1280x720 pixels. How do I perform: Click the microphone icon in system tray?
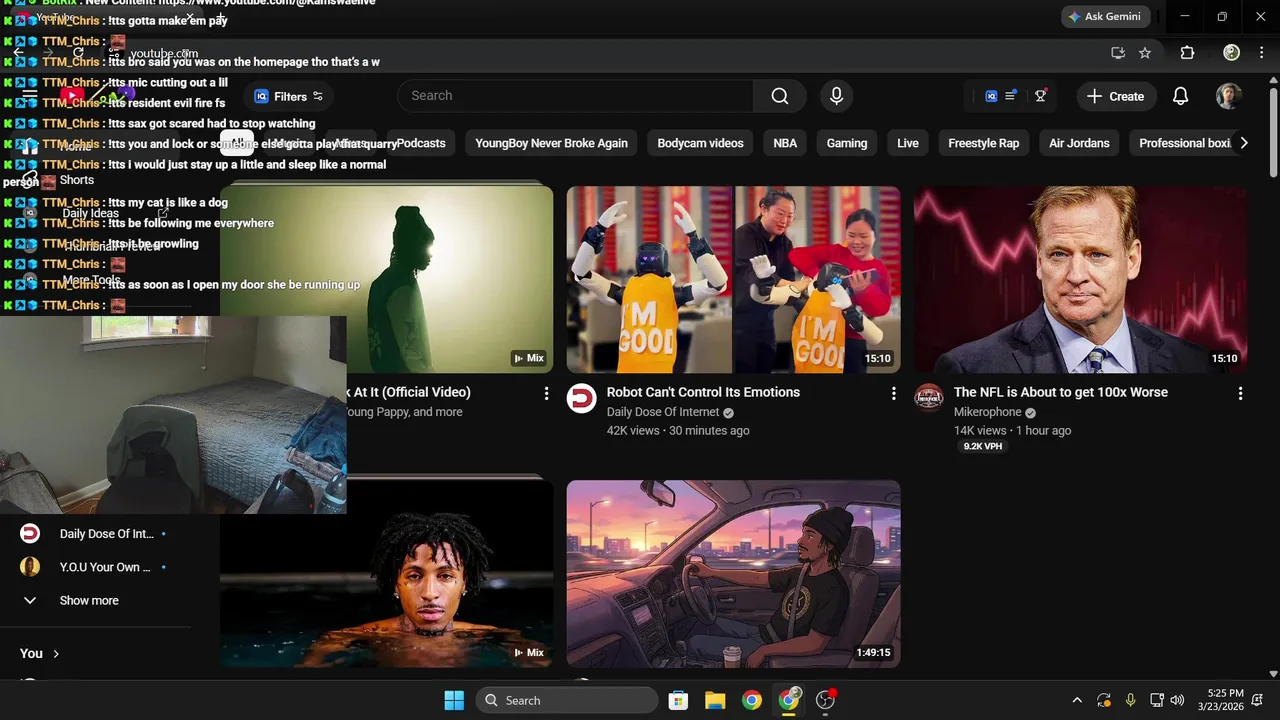tap(1130, 700)
